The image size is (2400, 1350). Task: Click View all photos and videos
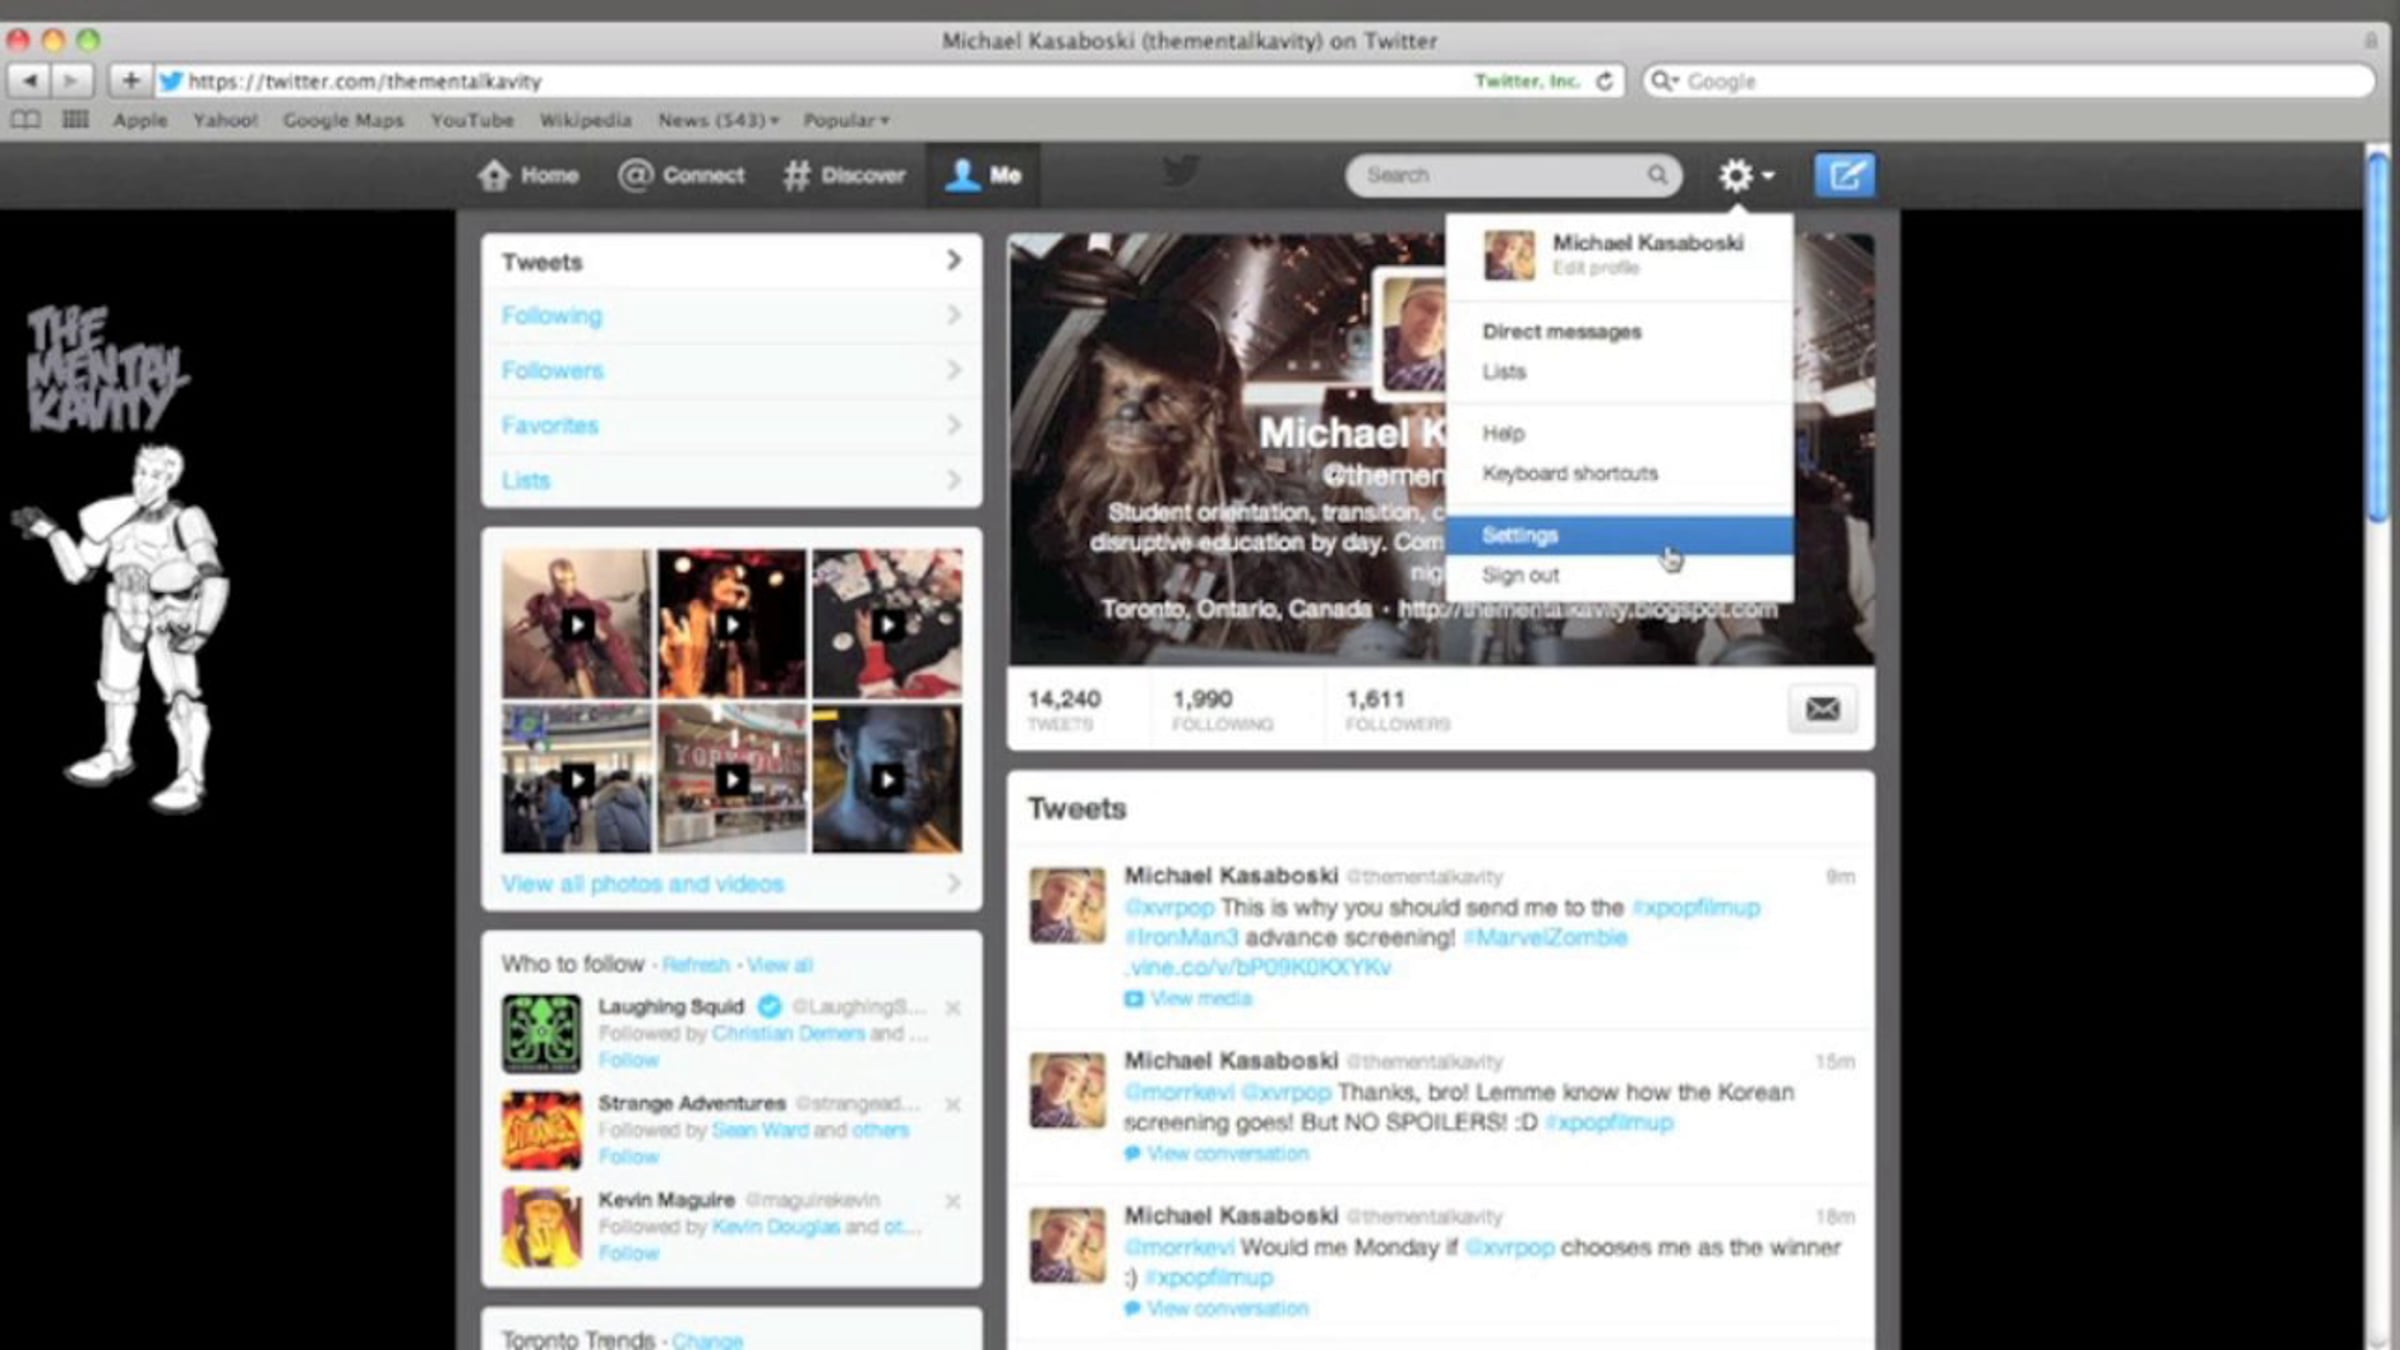(643, 884)
